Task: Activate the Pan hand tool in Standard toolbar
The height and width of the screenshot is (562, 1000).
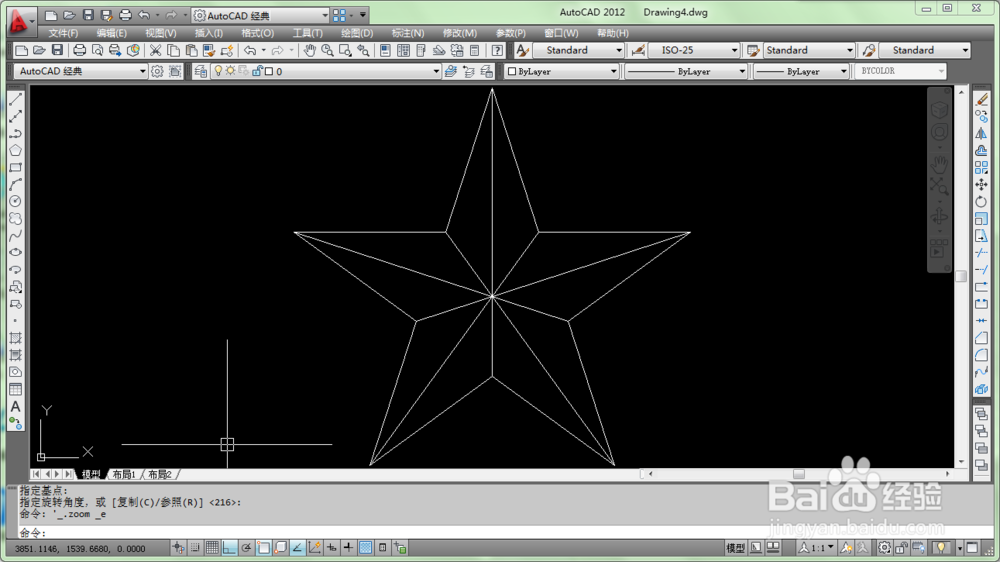Action: tap(309, 50)
